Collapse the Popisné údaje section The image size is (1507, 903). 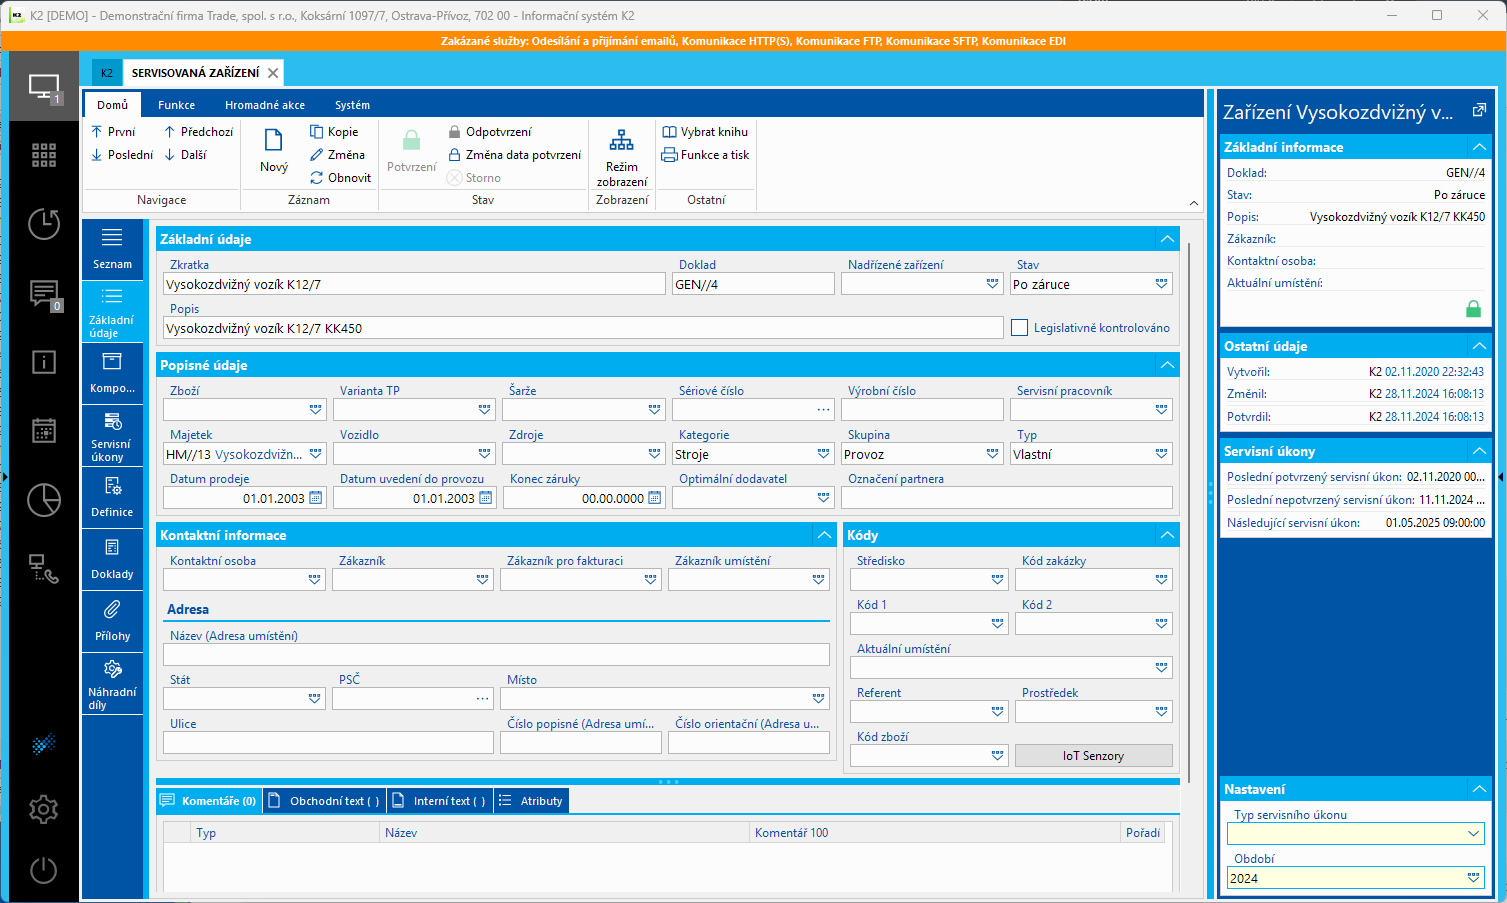pos(1167,365)
